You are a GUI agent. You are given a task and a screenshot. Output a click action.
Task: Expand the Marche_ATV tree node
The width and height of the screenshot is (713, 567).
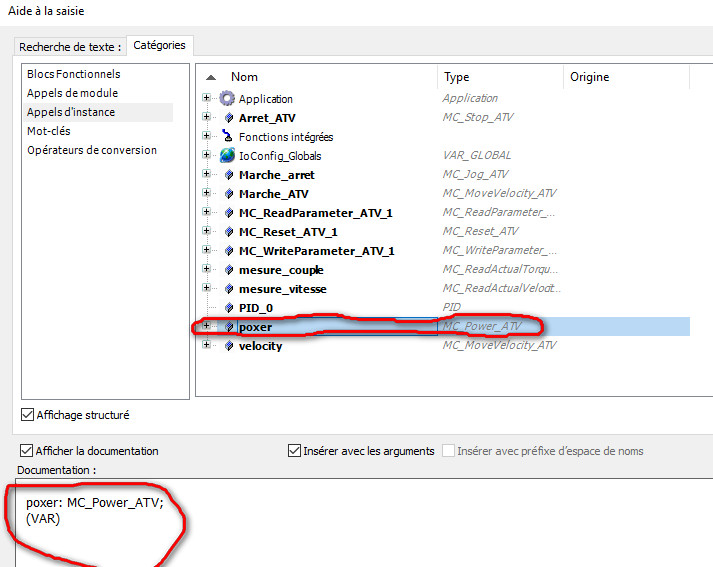pos(207,194)
